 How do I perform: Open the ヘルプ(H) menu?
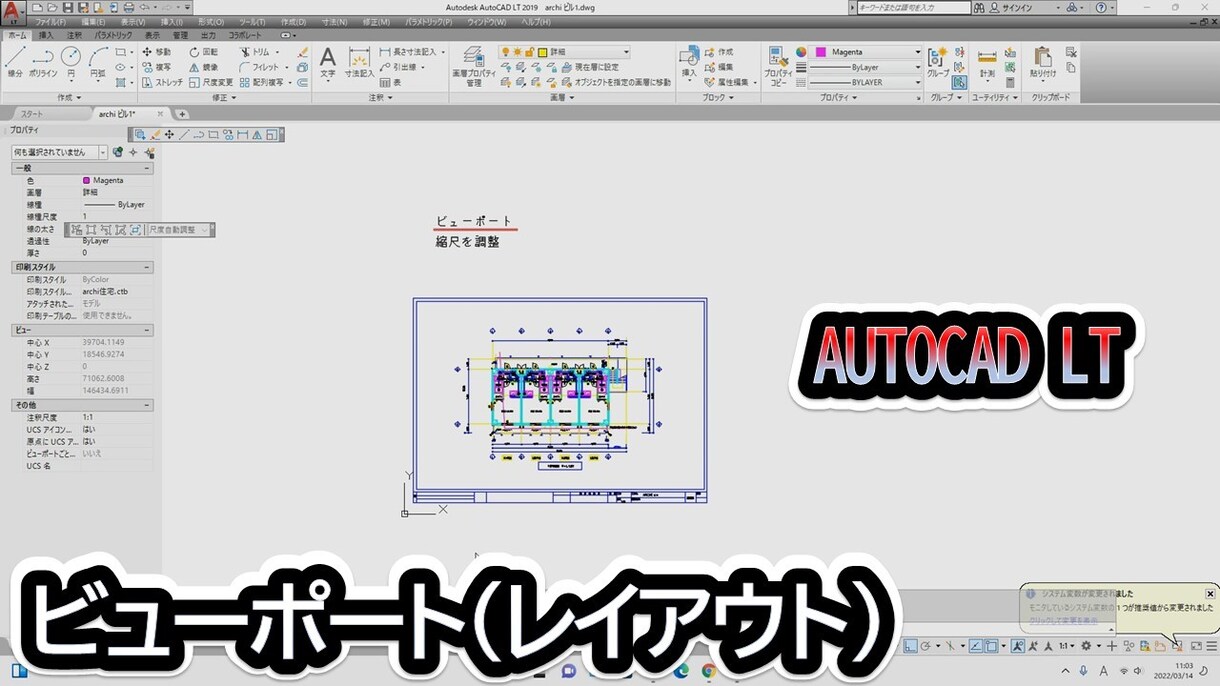click(536, 21)
